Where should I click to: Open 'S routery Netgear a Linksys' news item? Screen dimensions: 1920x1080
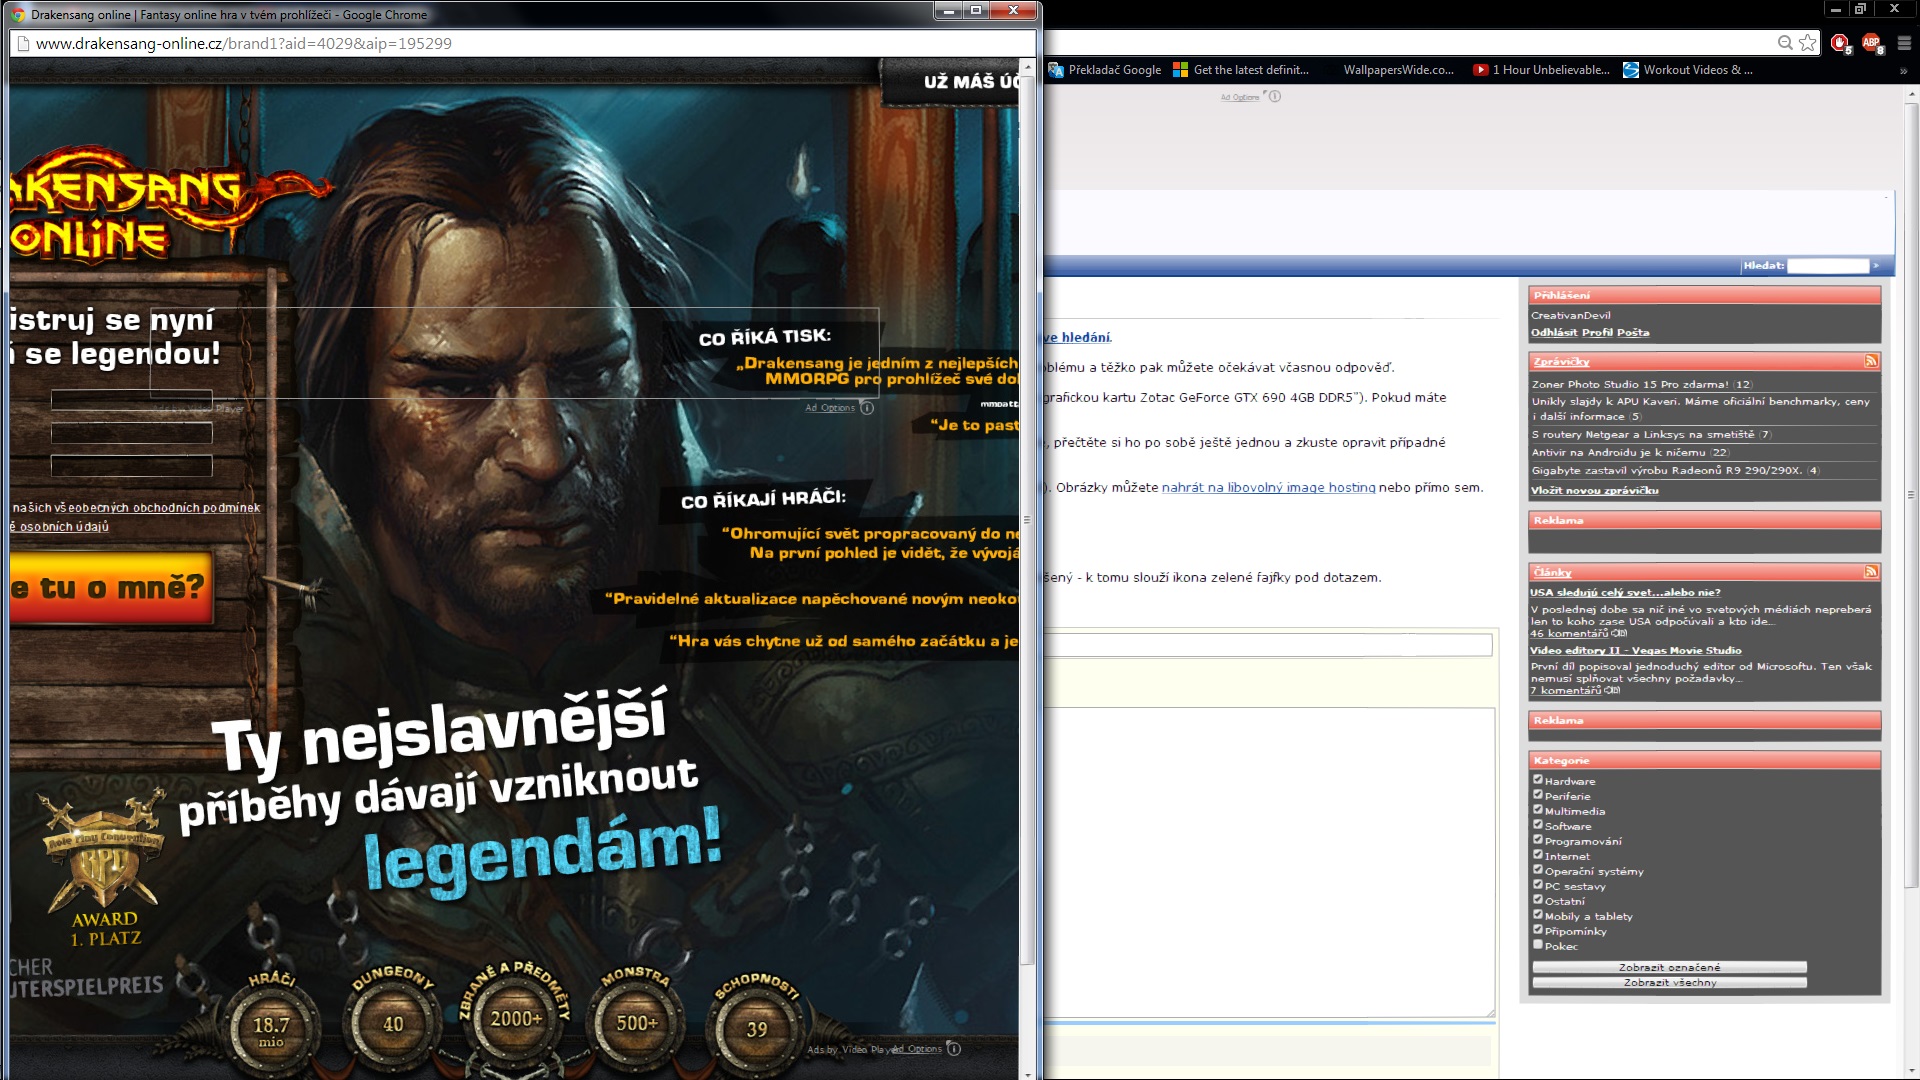pos(1643,434)
